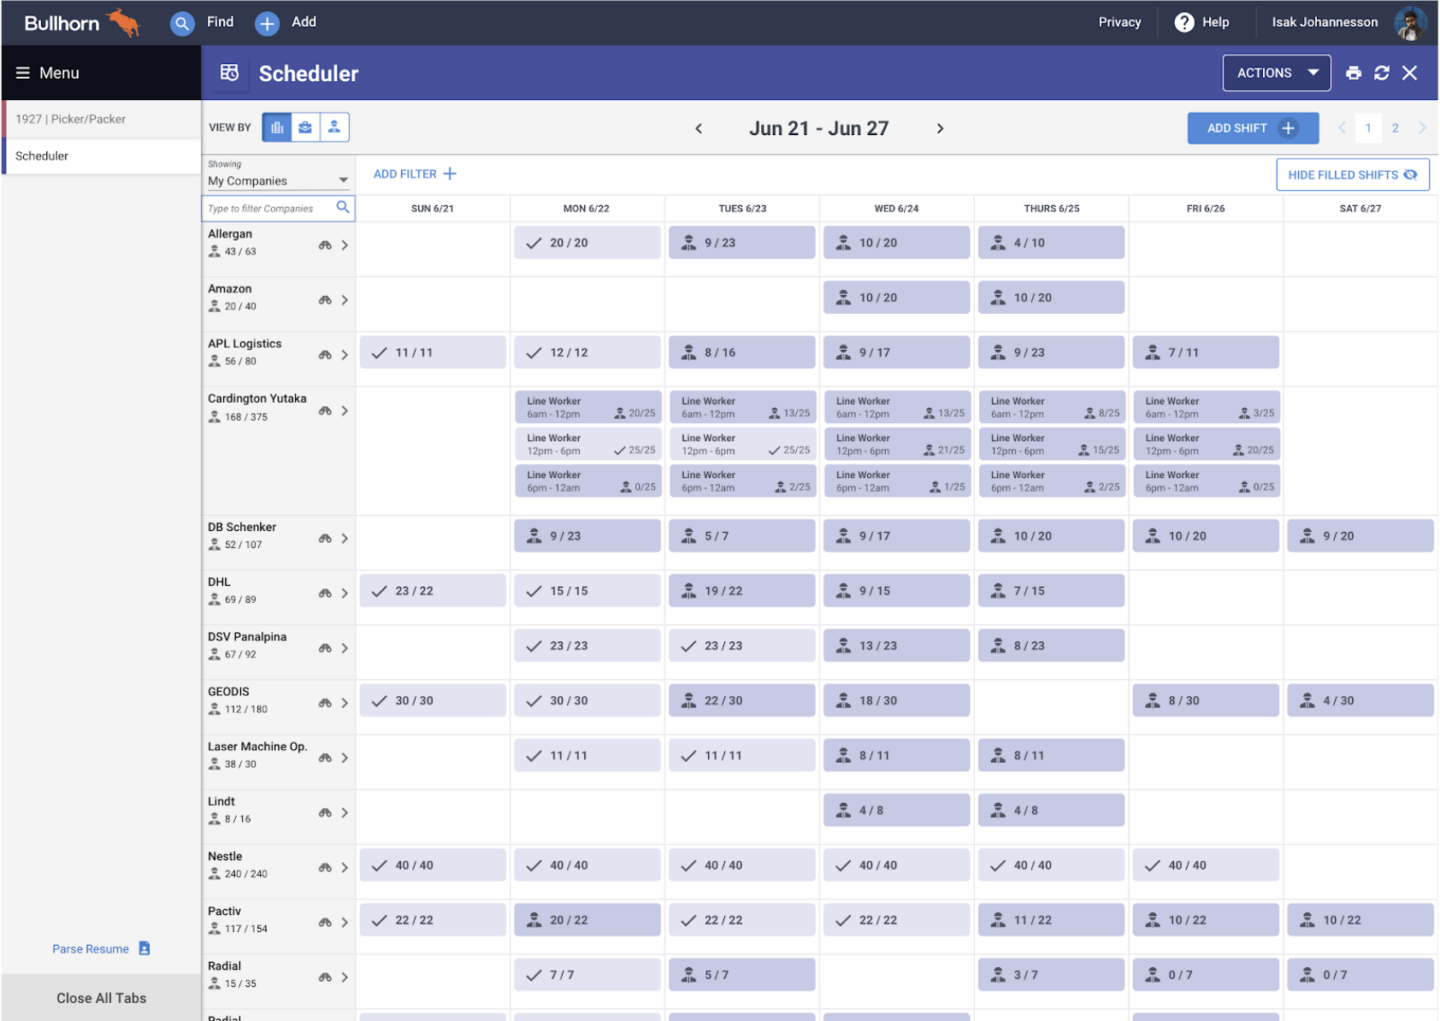Refresh the scheduler using the refresh icon
Image resolution: width=1440 pixels, height=1021 pixels.
pos(1382,72)
